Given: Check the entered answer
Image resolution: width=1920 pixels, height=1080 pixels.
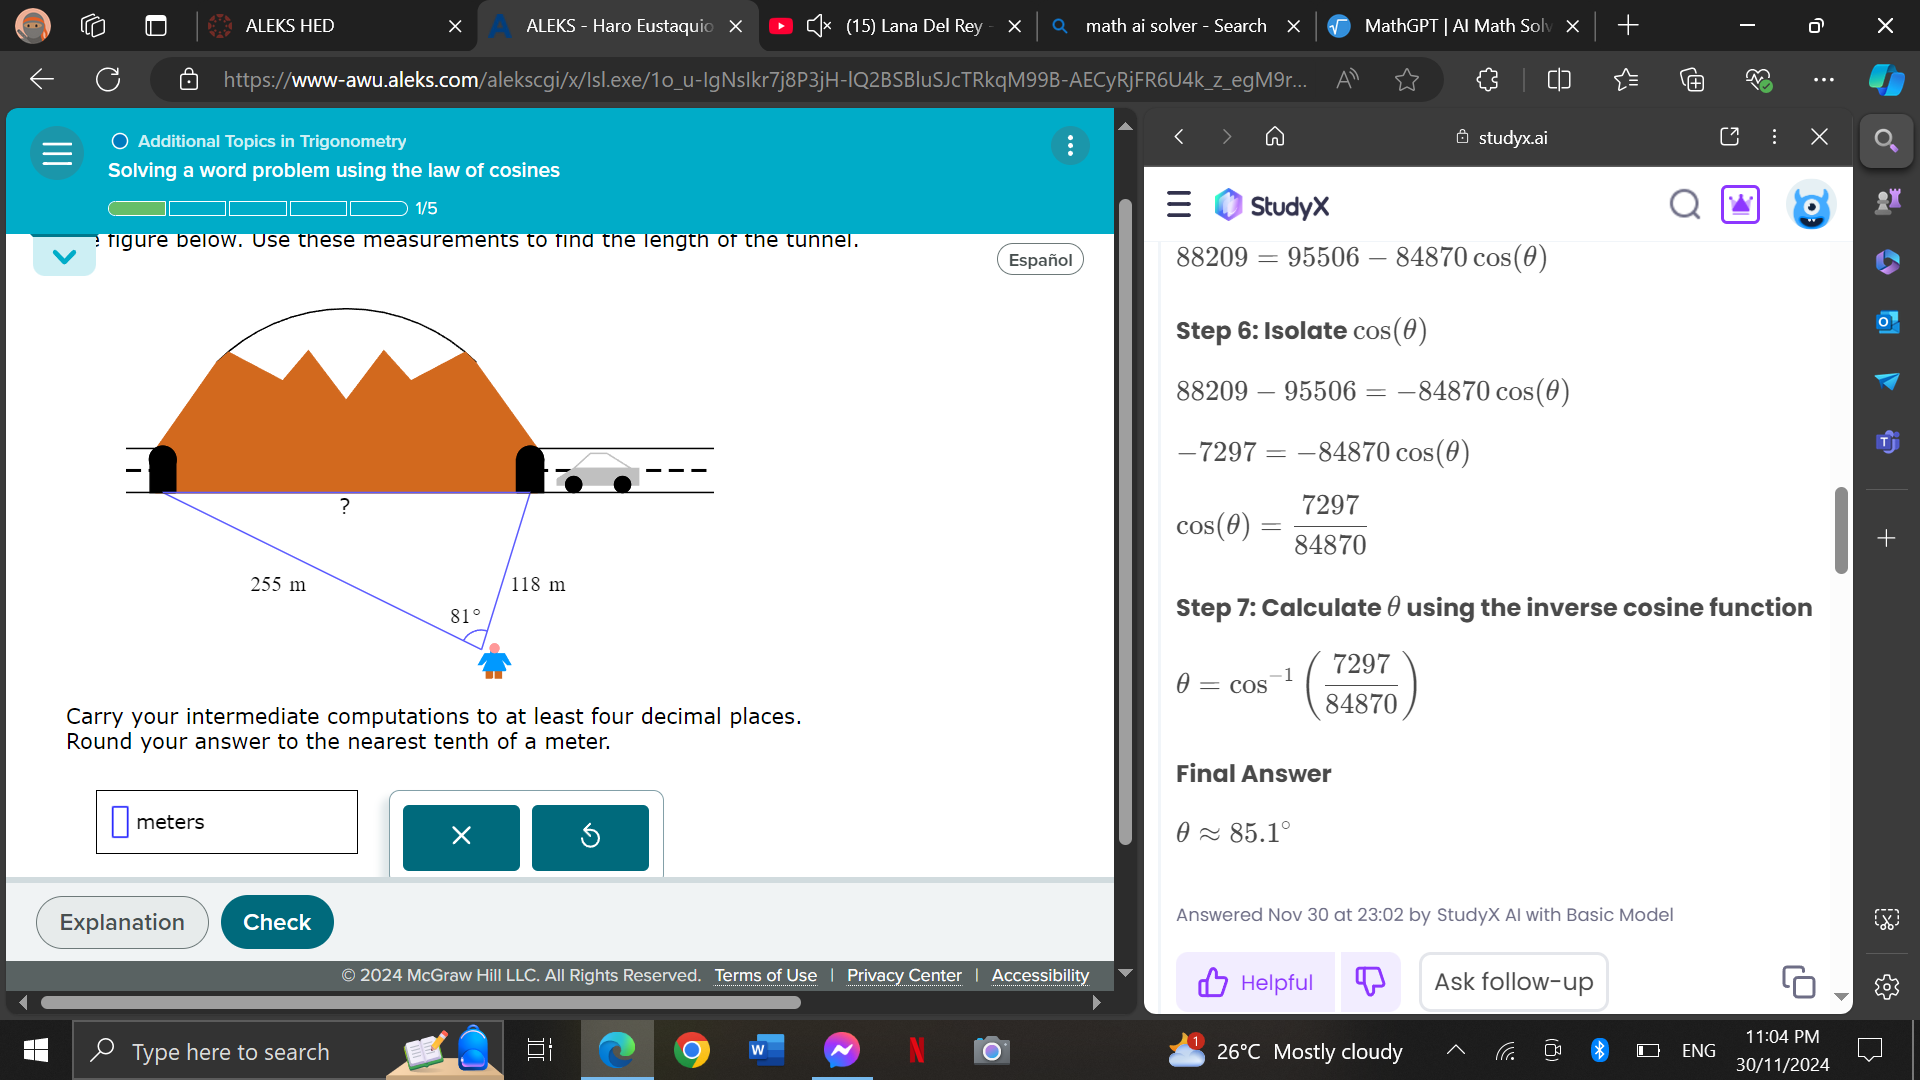Looking at the screenshot, I should (277, 922).
